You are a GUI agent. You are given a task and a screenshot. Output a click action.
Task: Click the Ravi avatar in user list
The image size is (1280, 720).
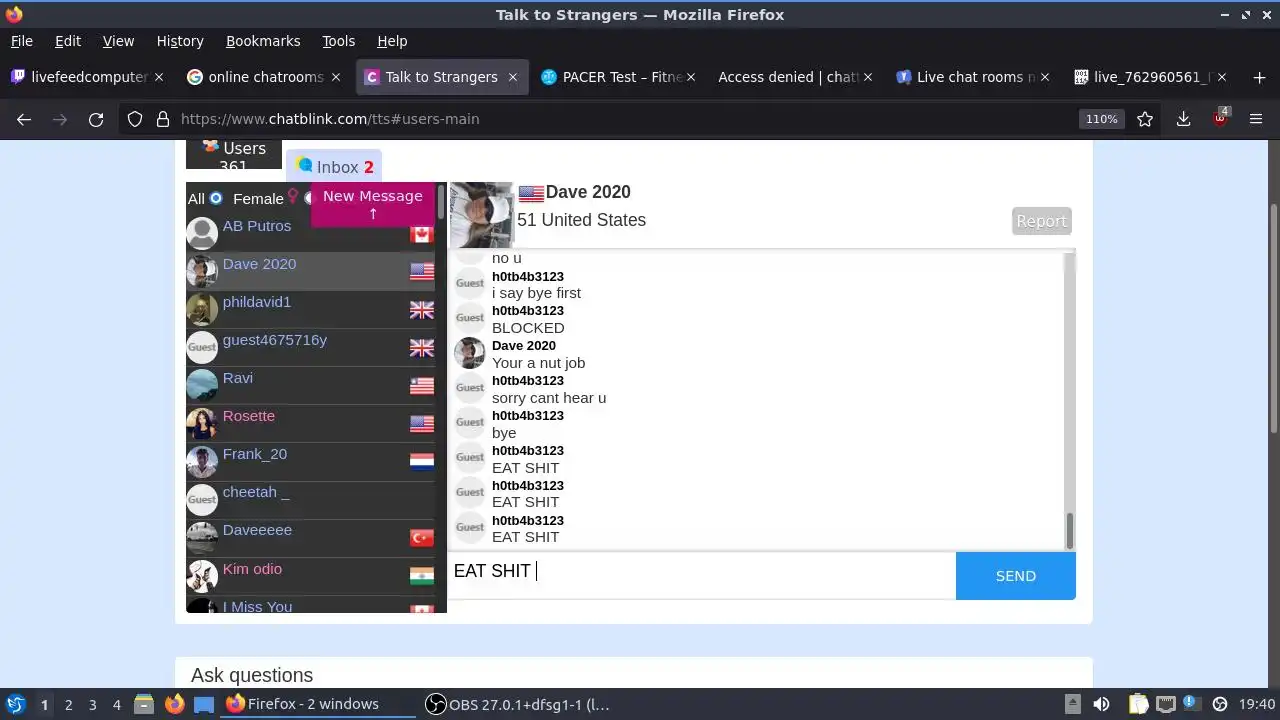202,385
